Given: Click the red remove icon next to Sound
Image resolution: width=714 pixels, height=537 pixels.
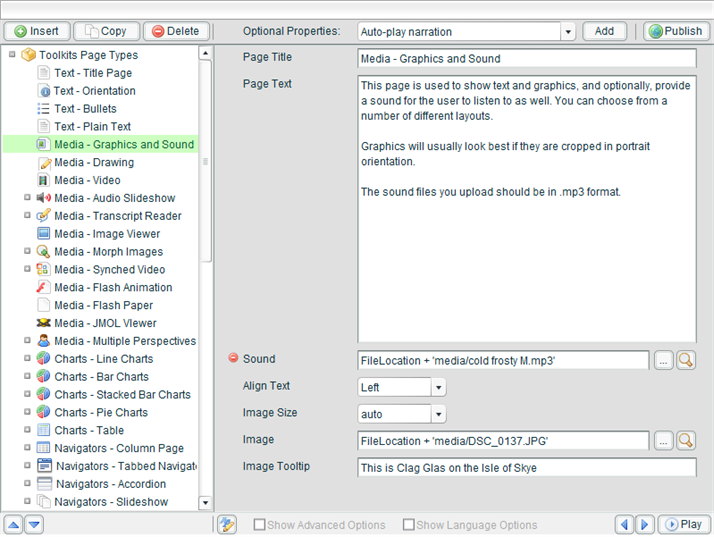Looking at the screenshot, I should (233, 359).
